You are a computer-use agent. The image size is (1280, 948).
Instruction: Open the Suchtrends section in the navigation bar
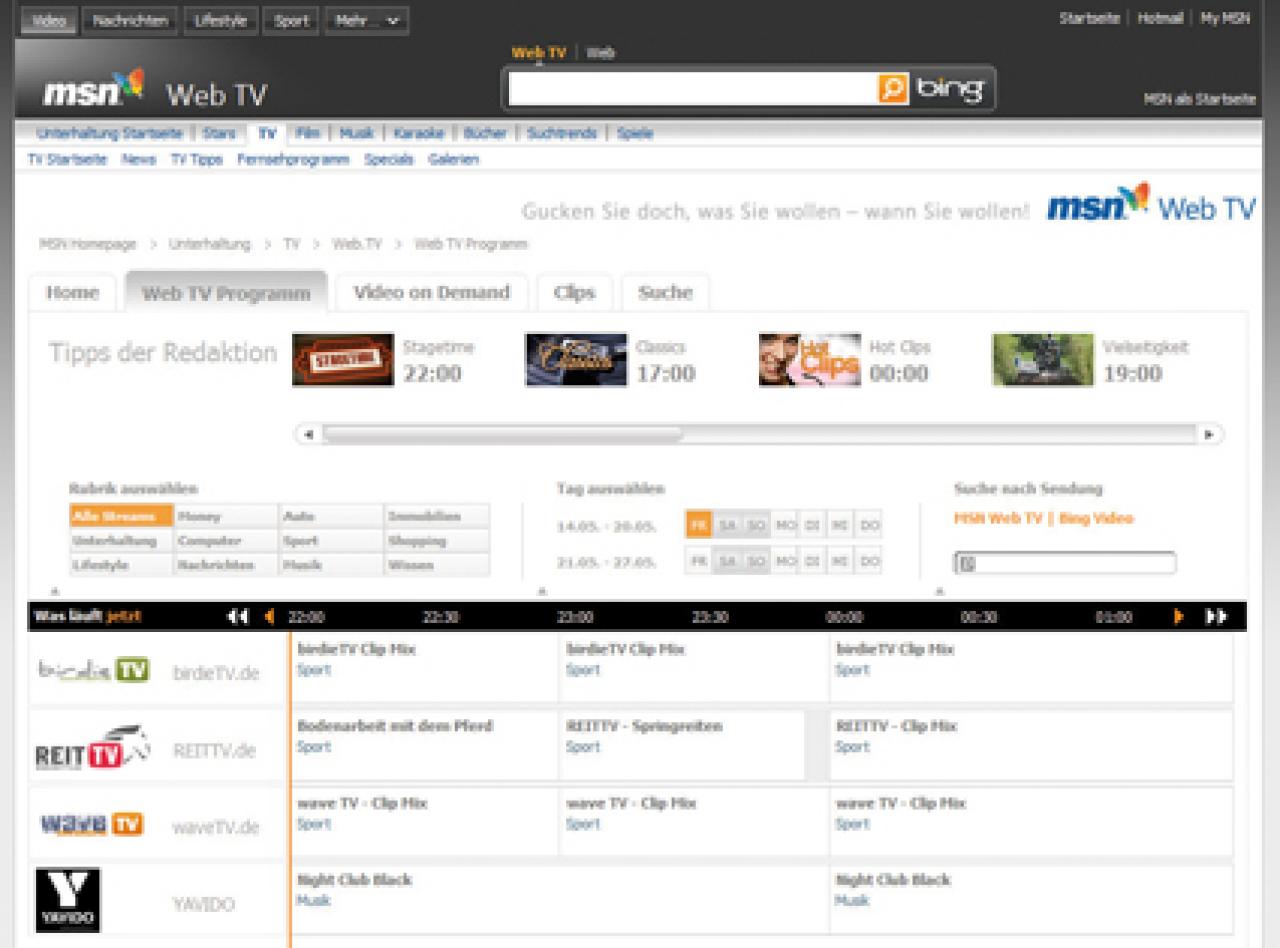(x=561, y=133)
